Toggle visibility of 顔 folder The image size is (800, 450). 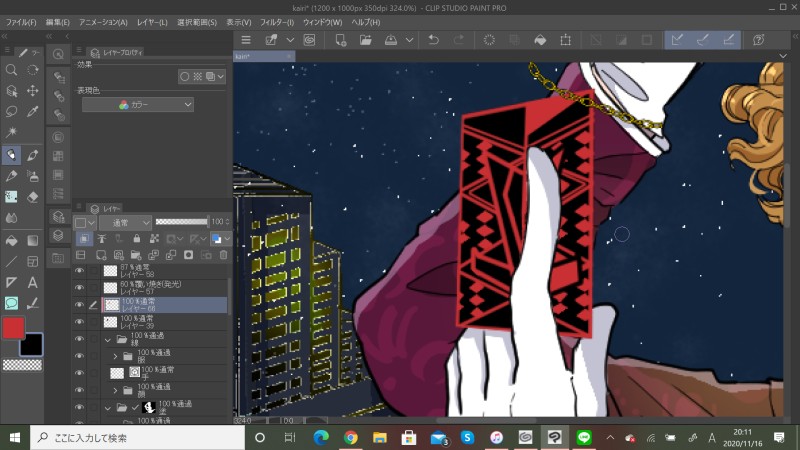pyautogui.click(x=79, y=390)
